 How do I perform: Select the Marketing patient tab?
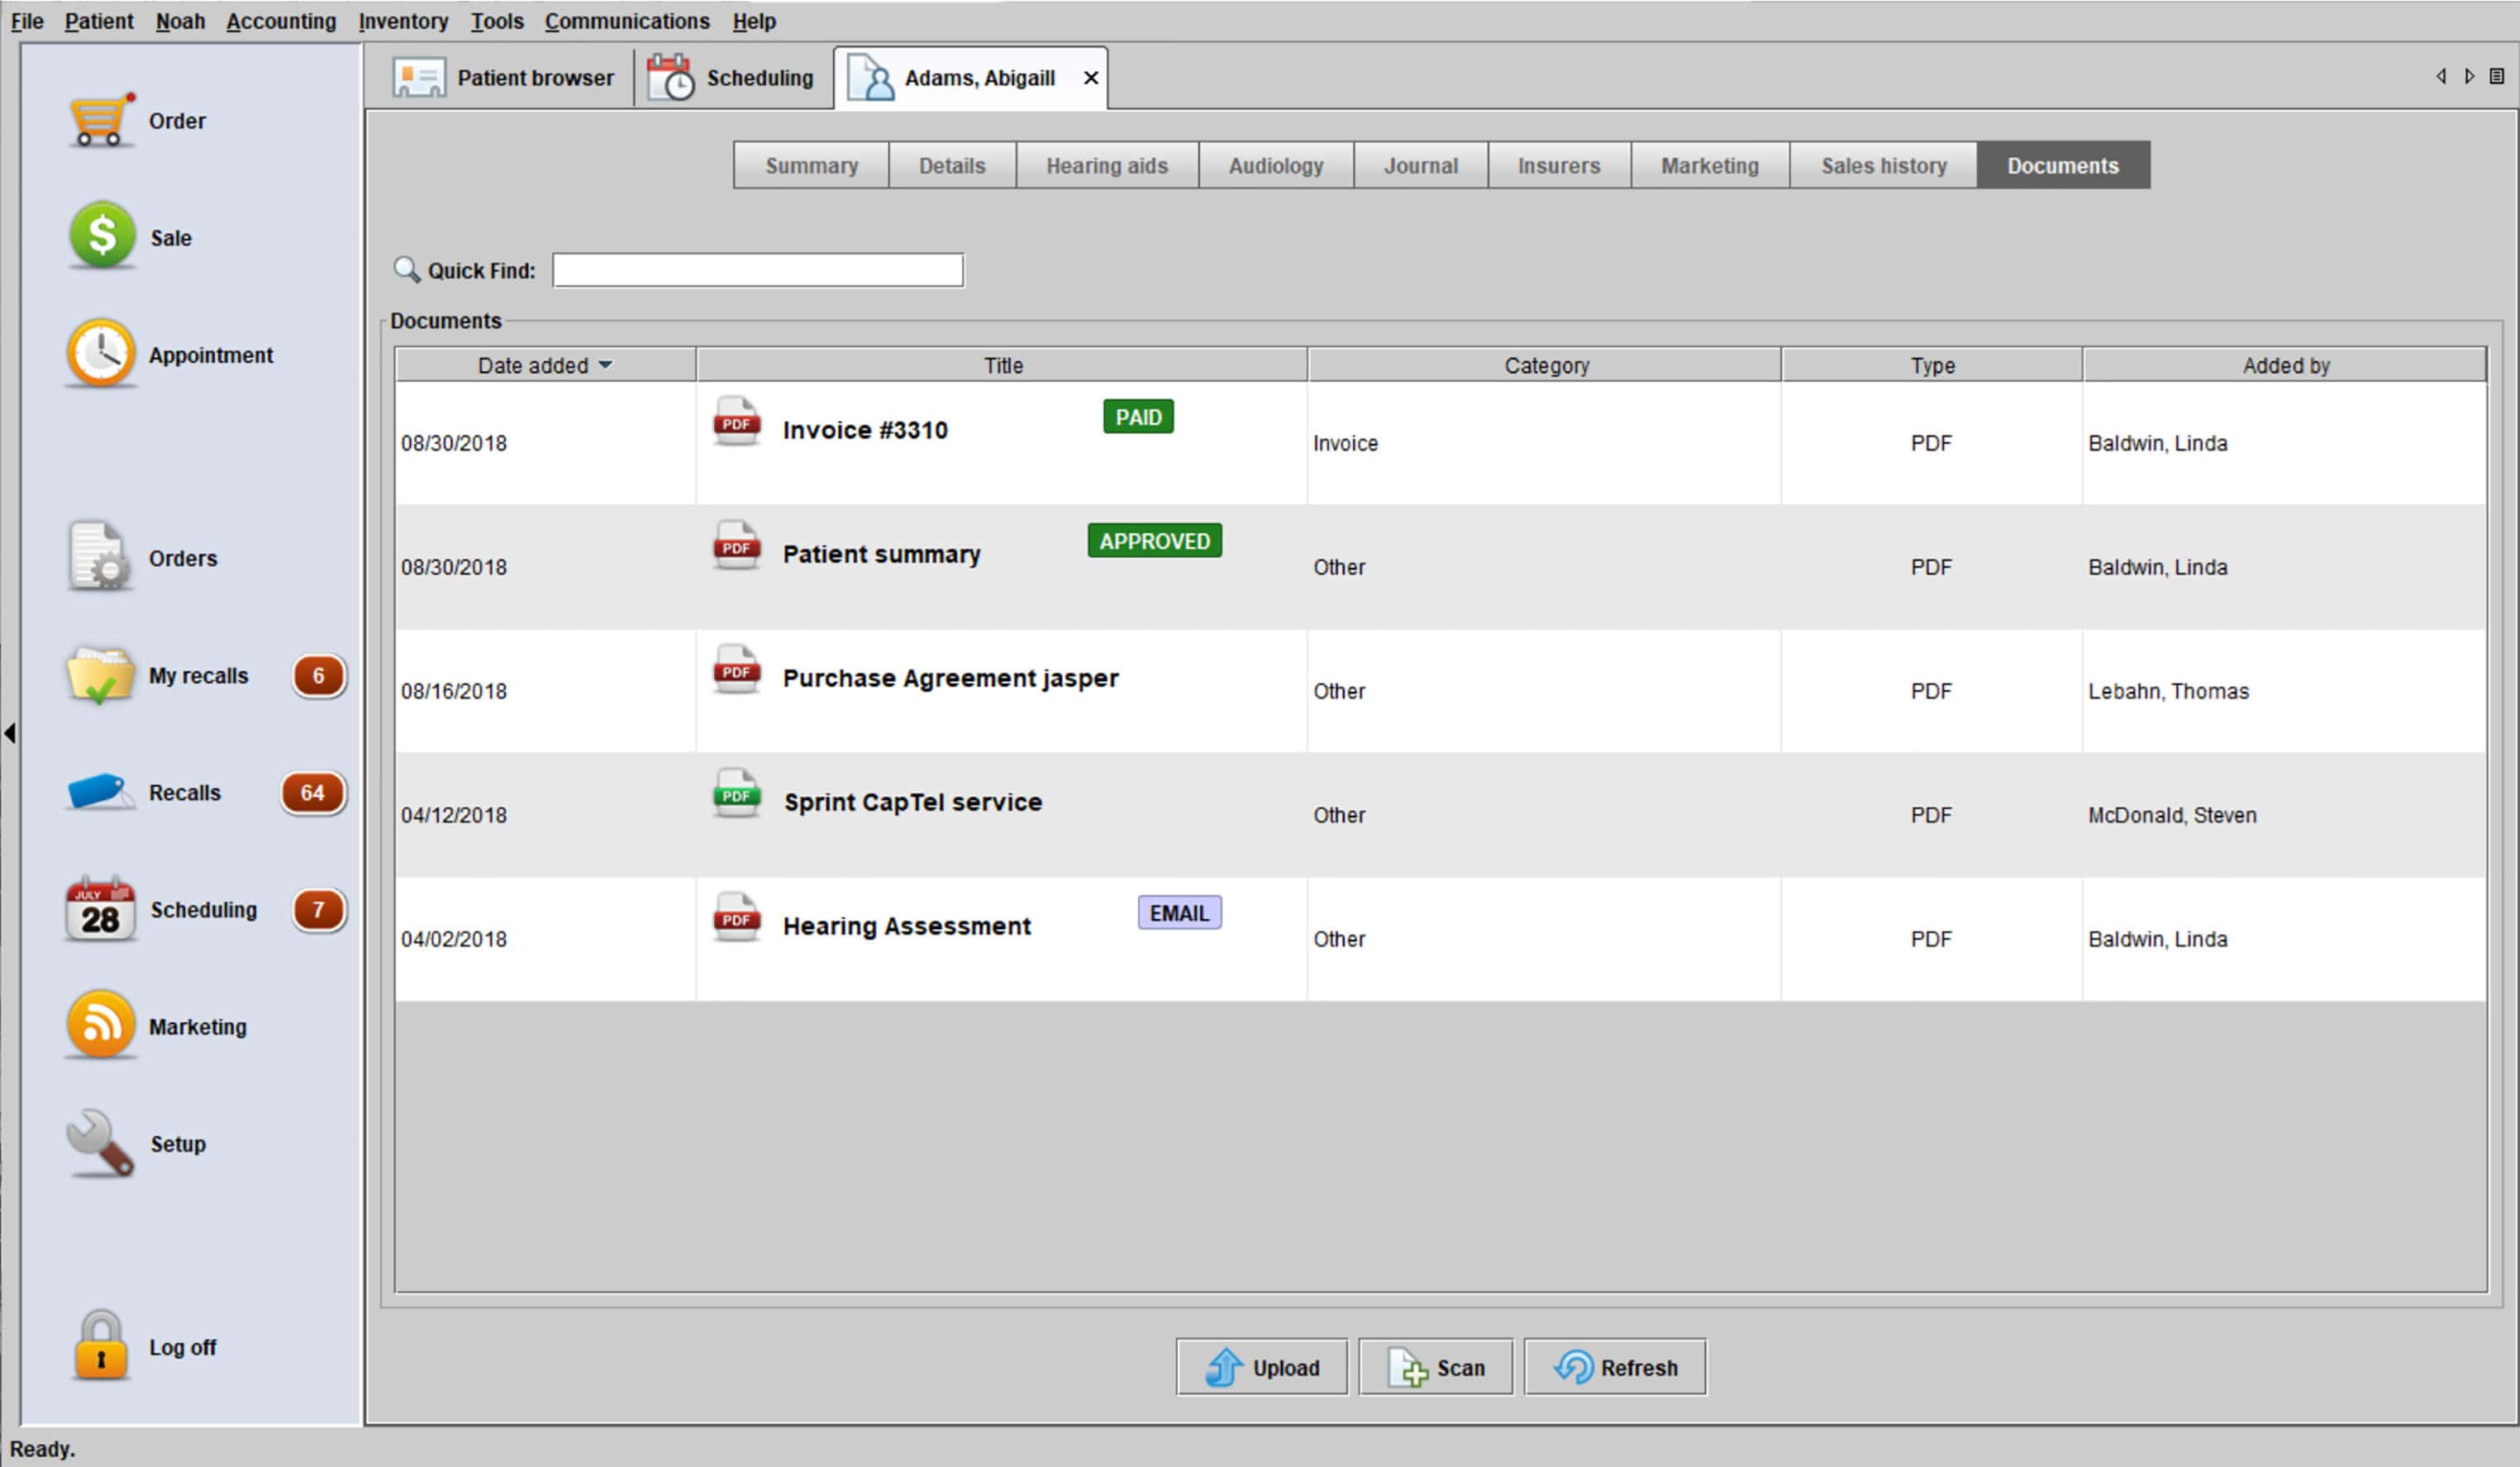[1710, 165]
